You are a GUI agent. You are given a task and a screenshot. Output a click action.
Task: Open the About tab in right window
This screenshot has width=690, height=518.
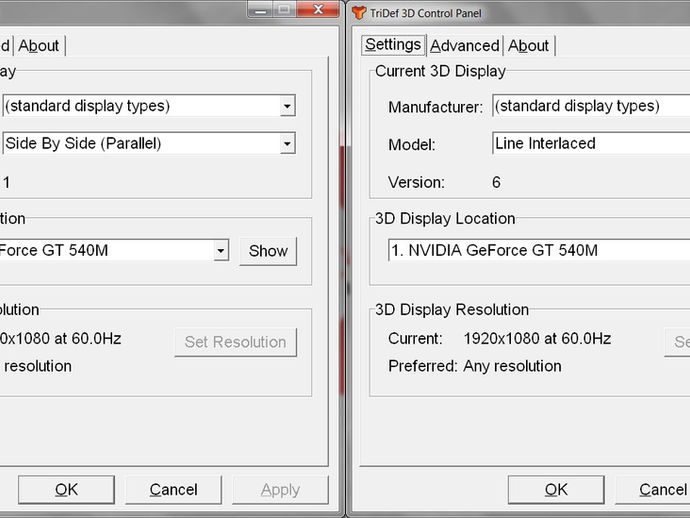529,46
